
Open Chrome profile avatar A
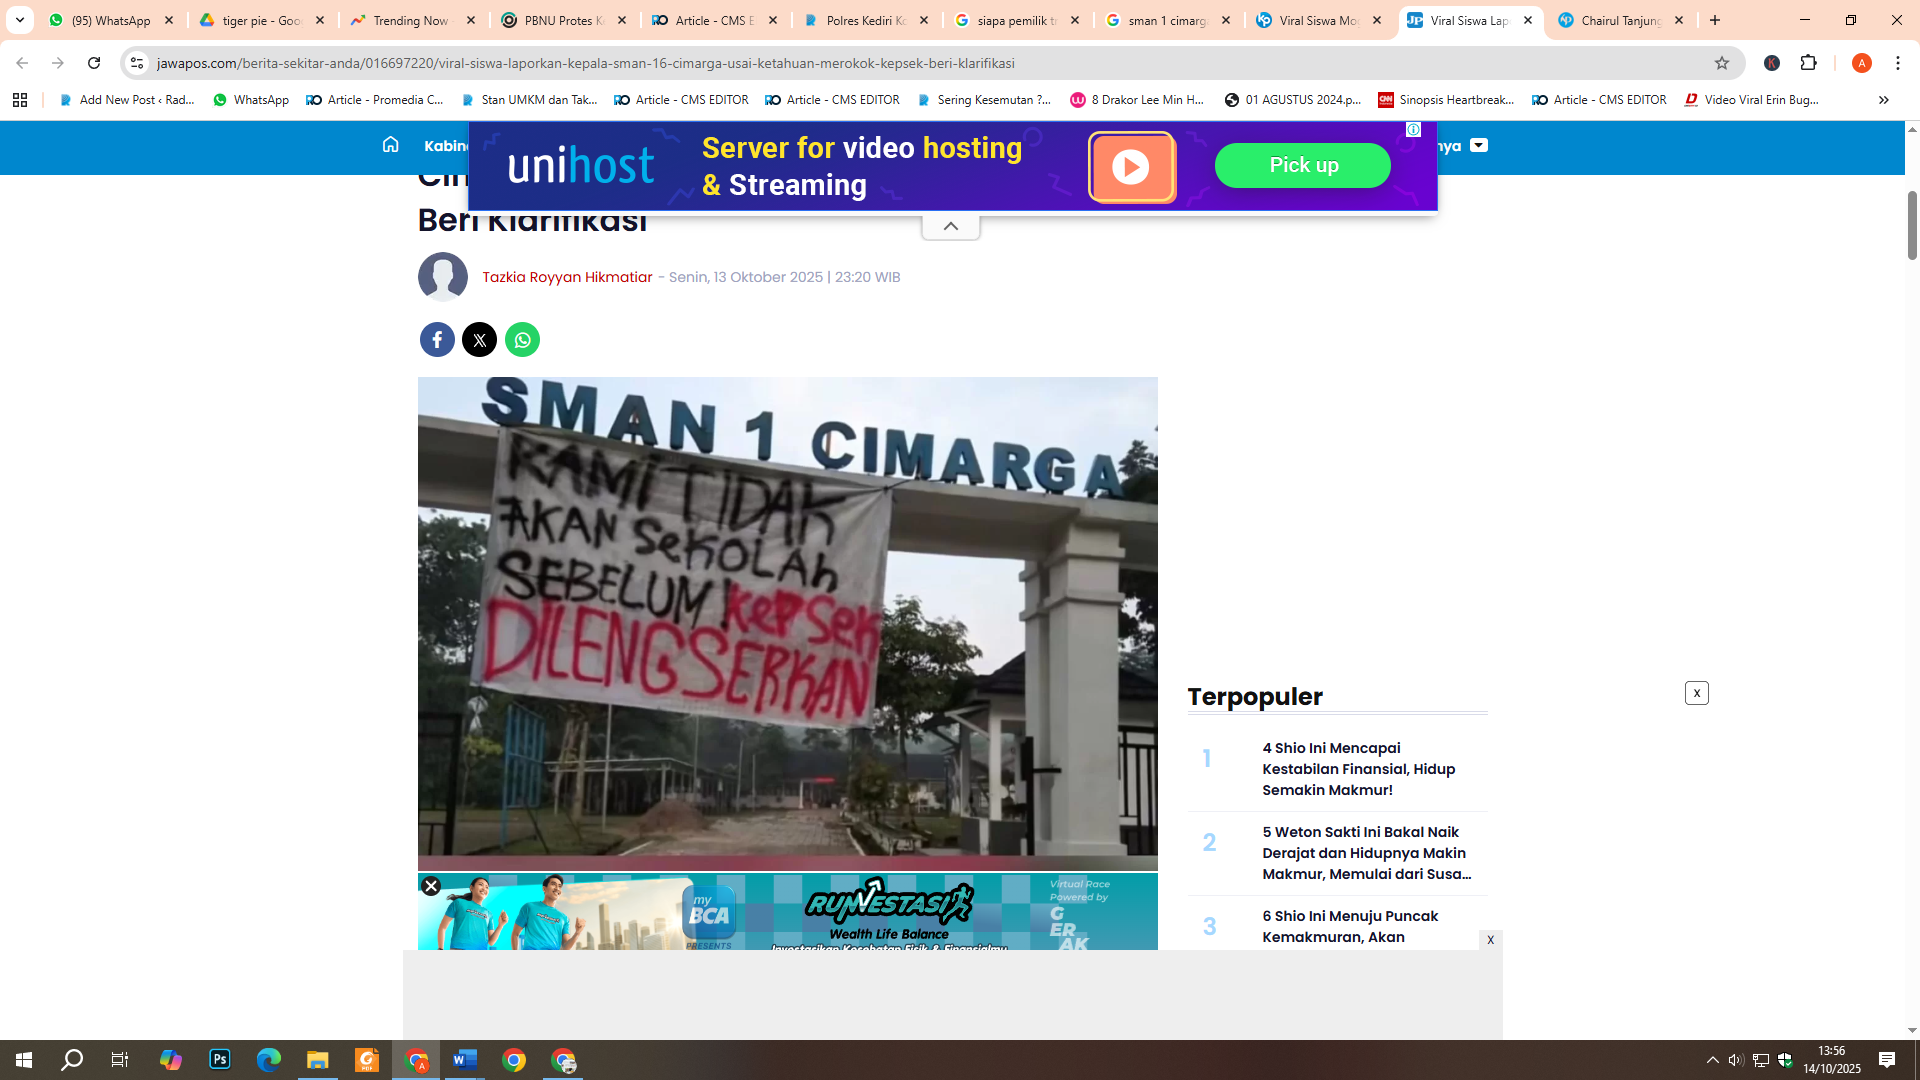(1862, 63)
